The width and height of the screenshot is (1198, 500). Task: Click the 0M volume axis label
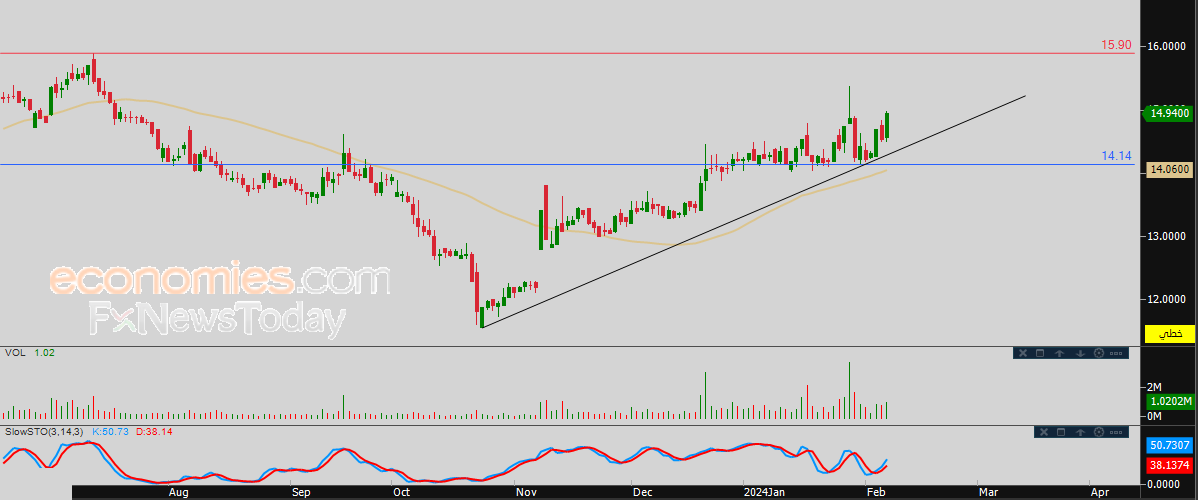click(x=1154, y=416)
